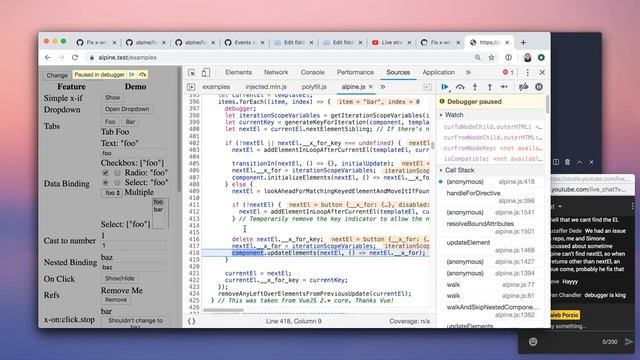Bookmark this page with the star icon
The height and width of the screenshot is (360, 640).
pos(491,58)
